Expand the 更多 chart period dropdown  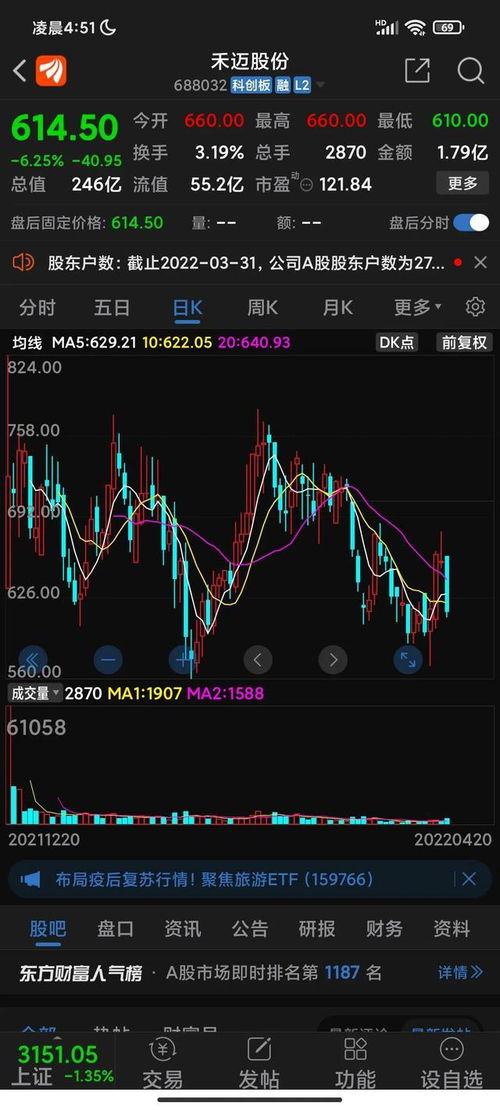417,308
